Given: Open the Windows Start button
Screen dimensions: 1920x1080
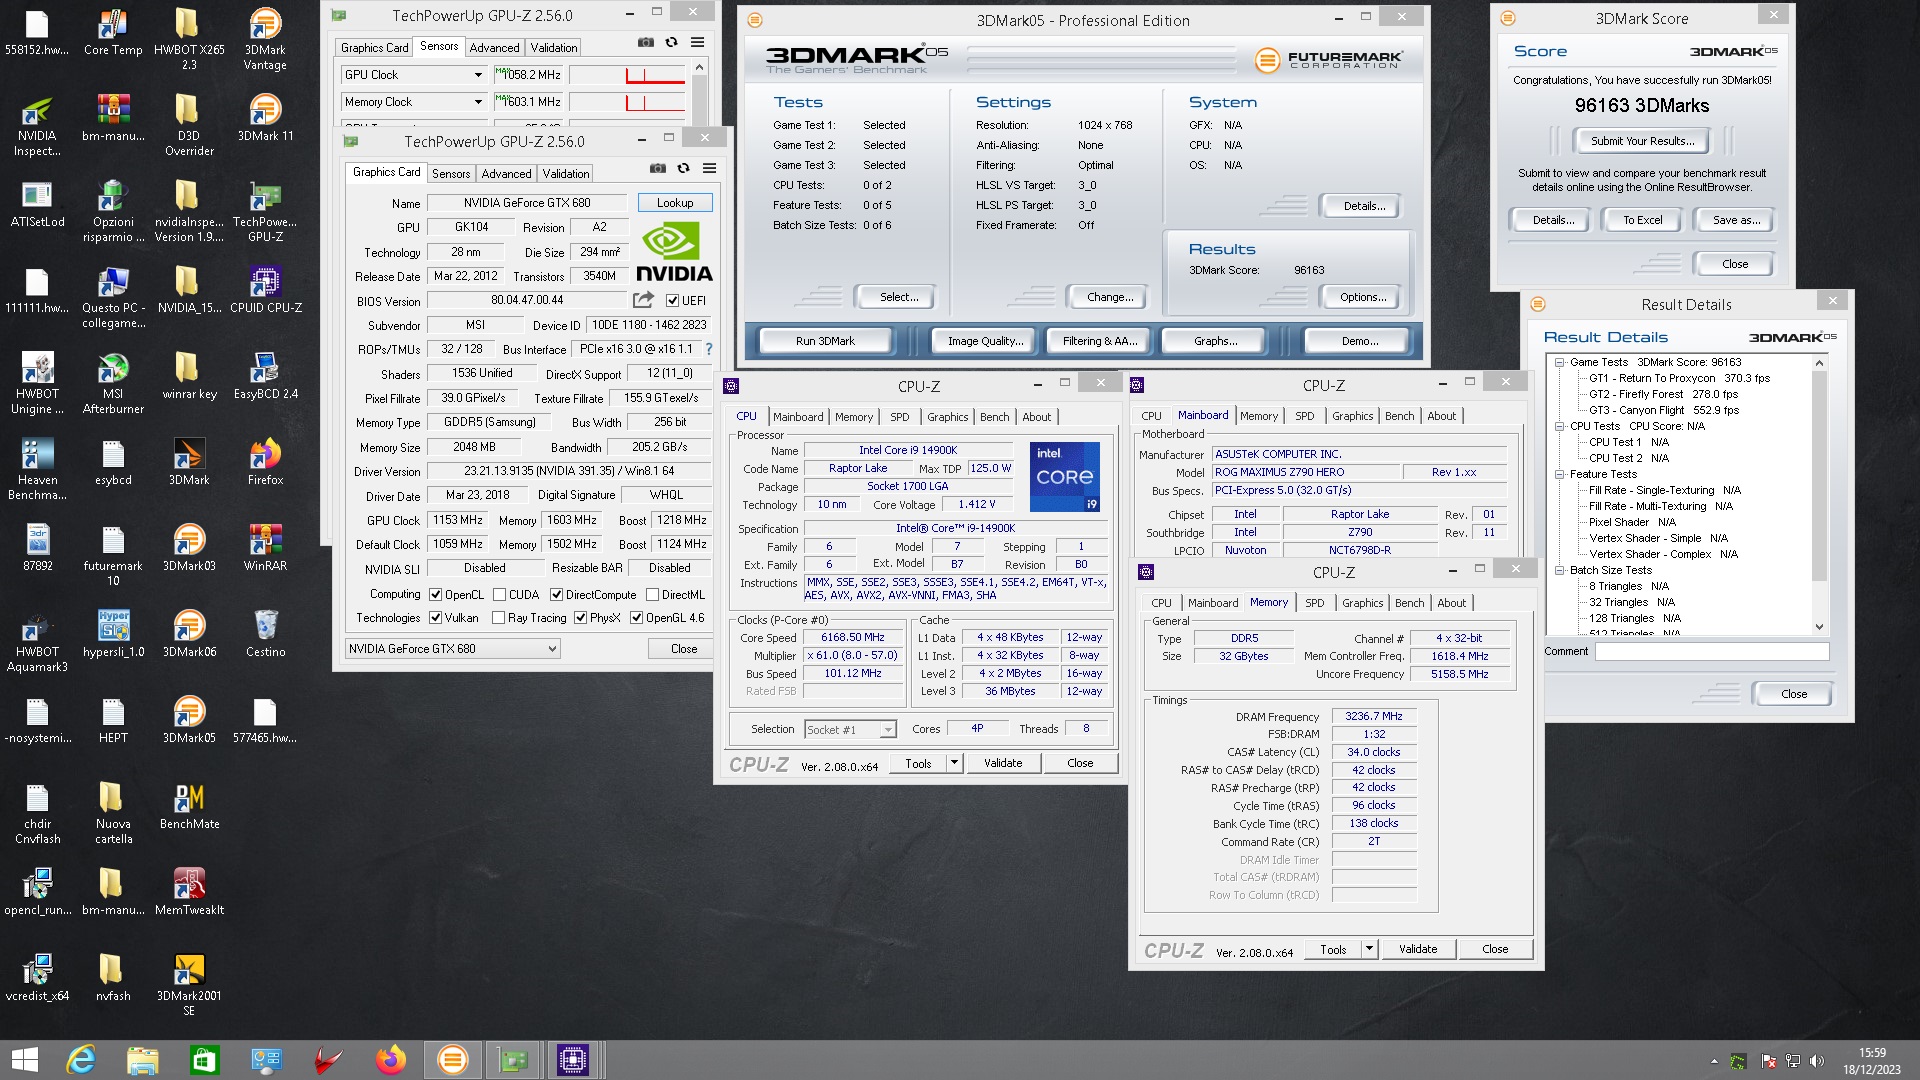Looking at the screenshot, I should point(24,1060).
